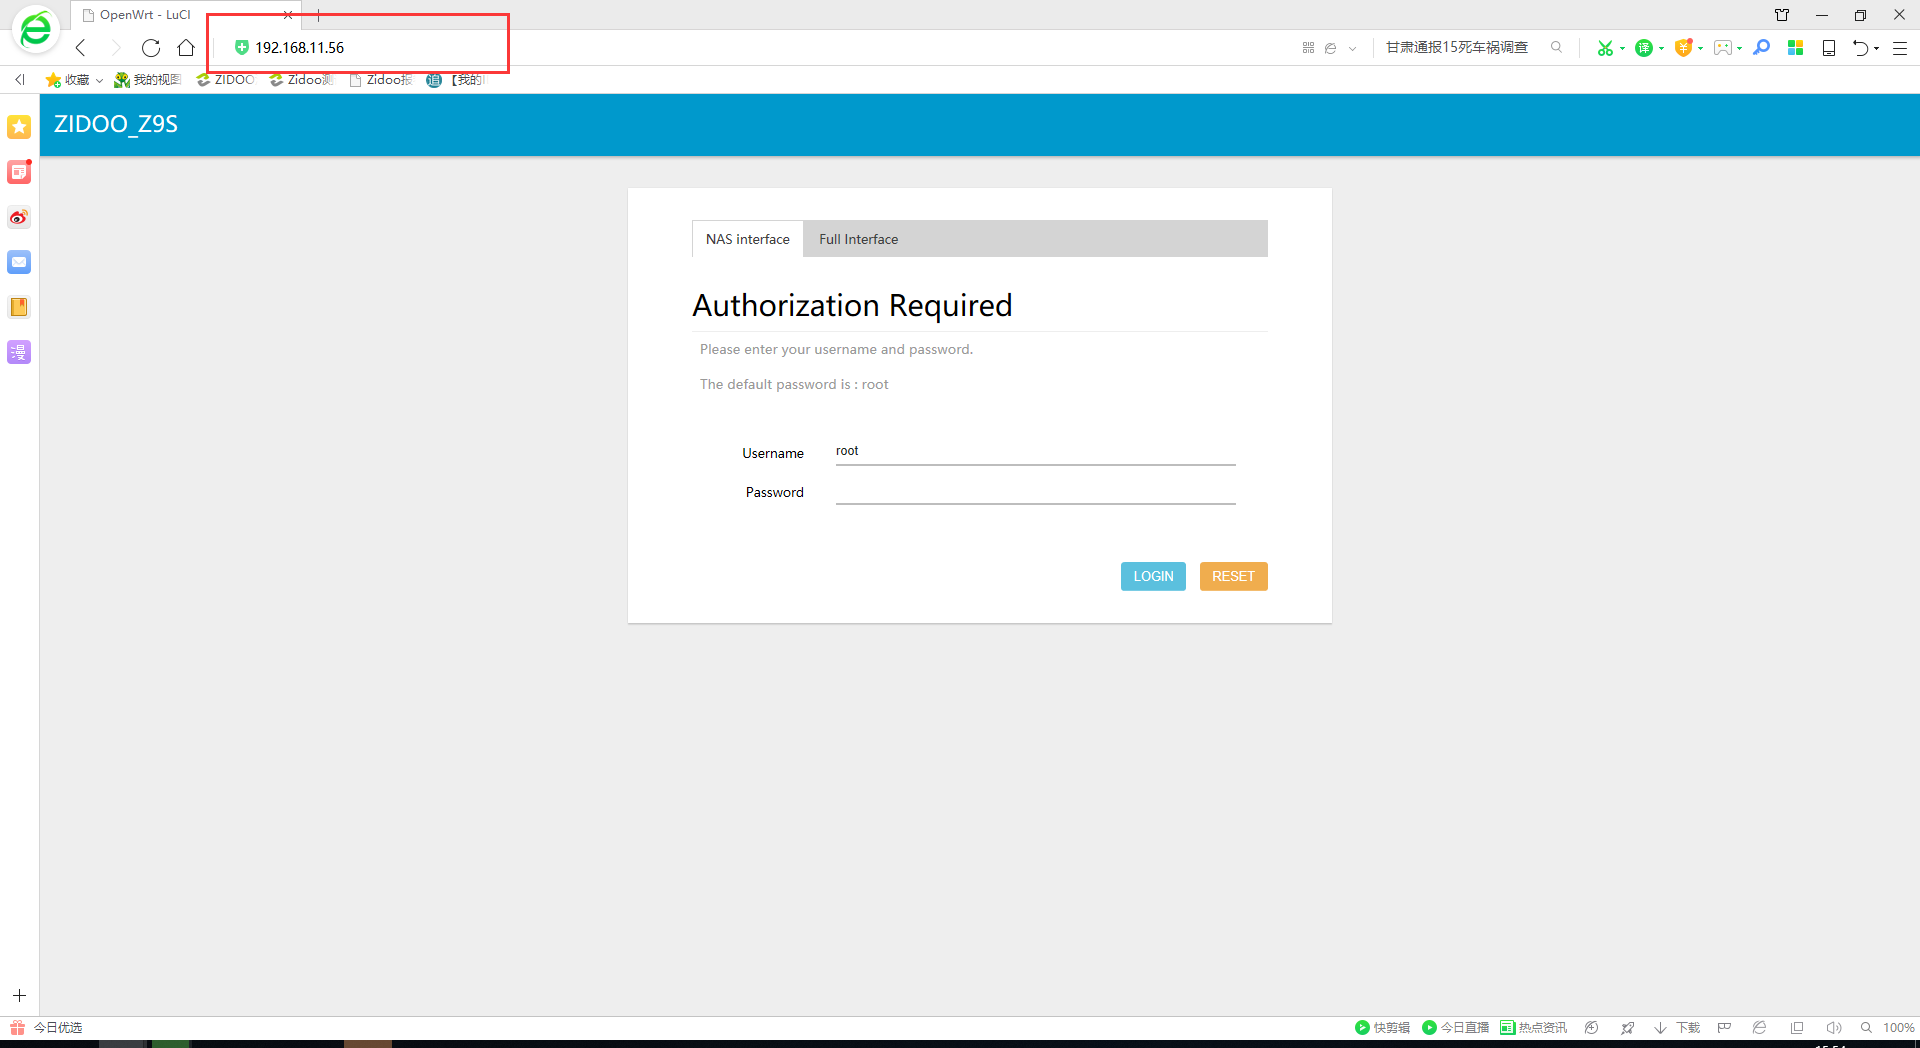
Task: Open the home page icon
Action: [186, 48]
